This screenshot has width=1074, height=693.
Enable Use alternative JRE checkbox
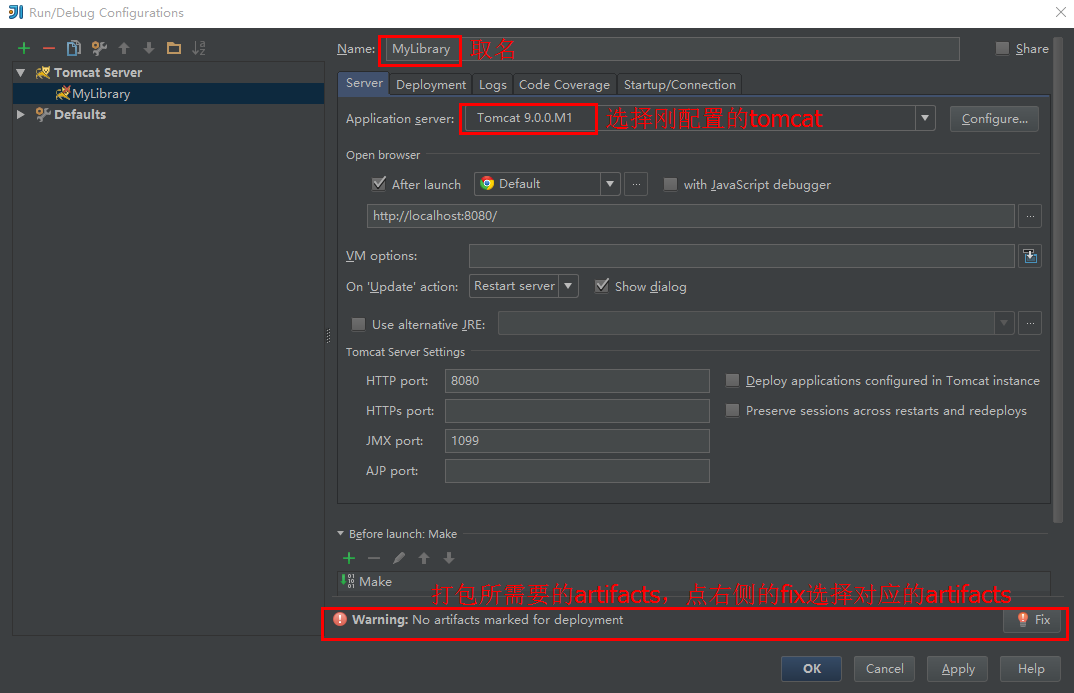tap(358, 324)
